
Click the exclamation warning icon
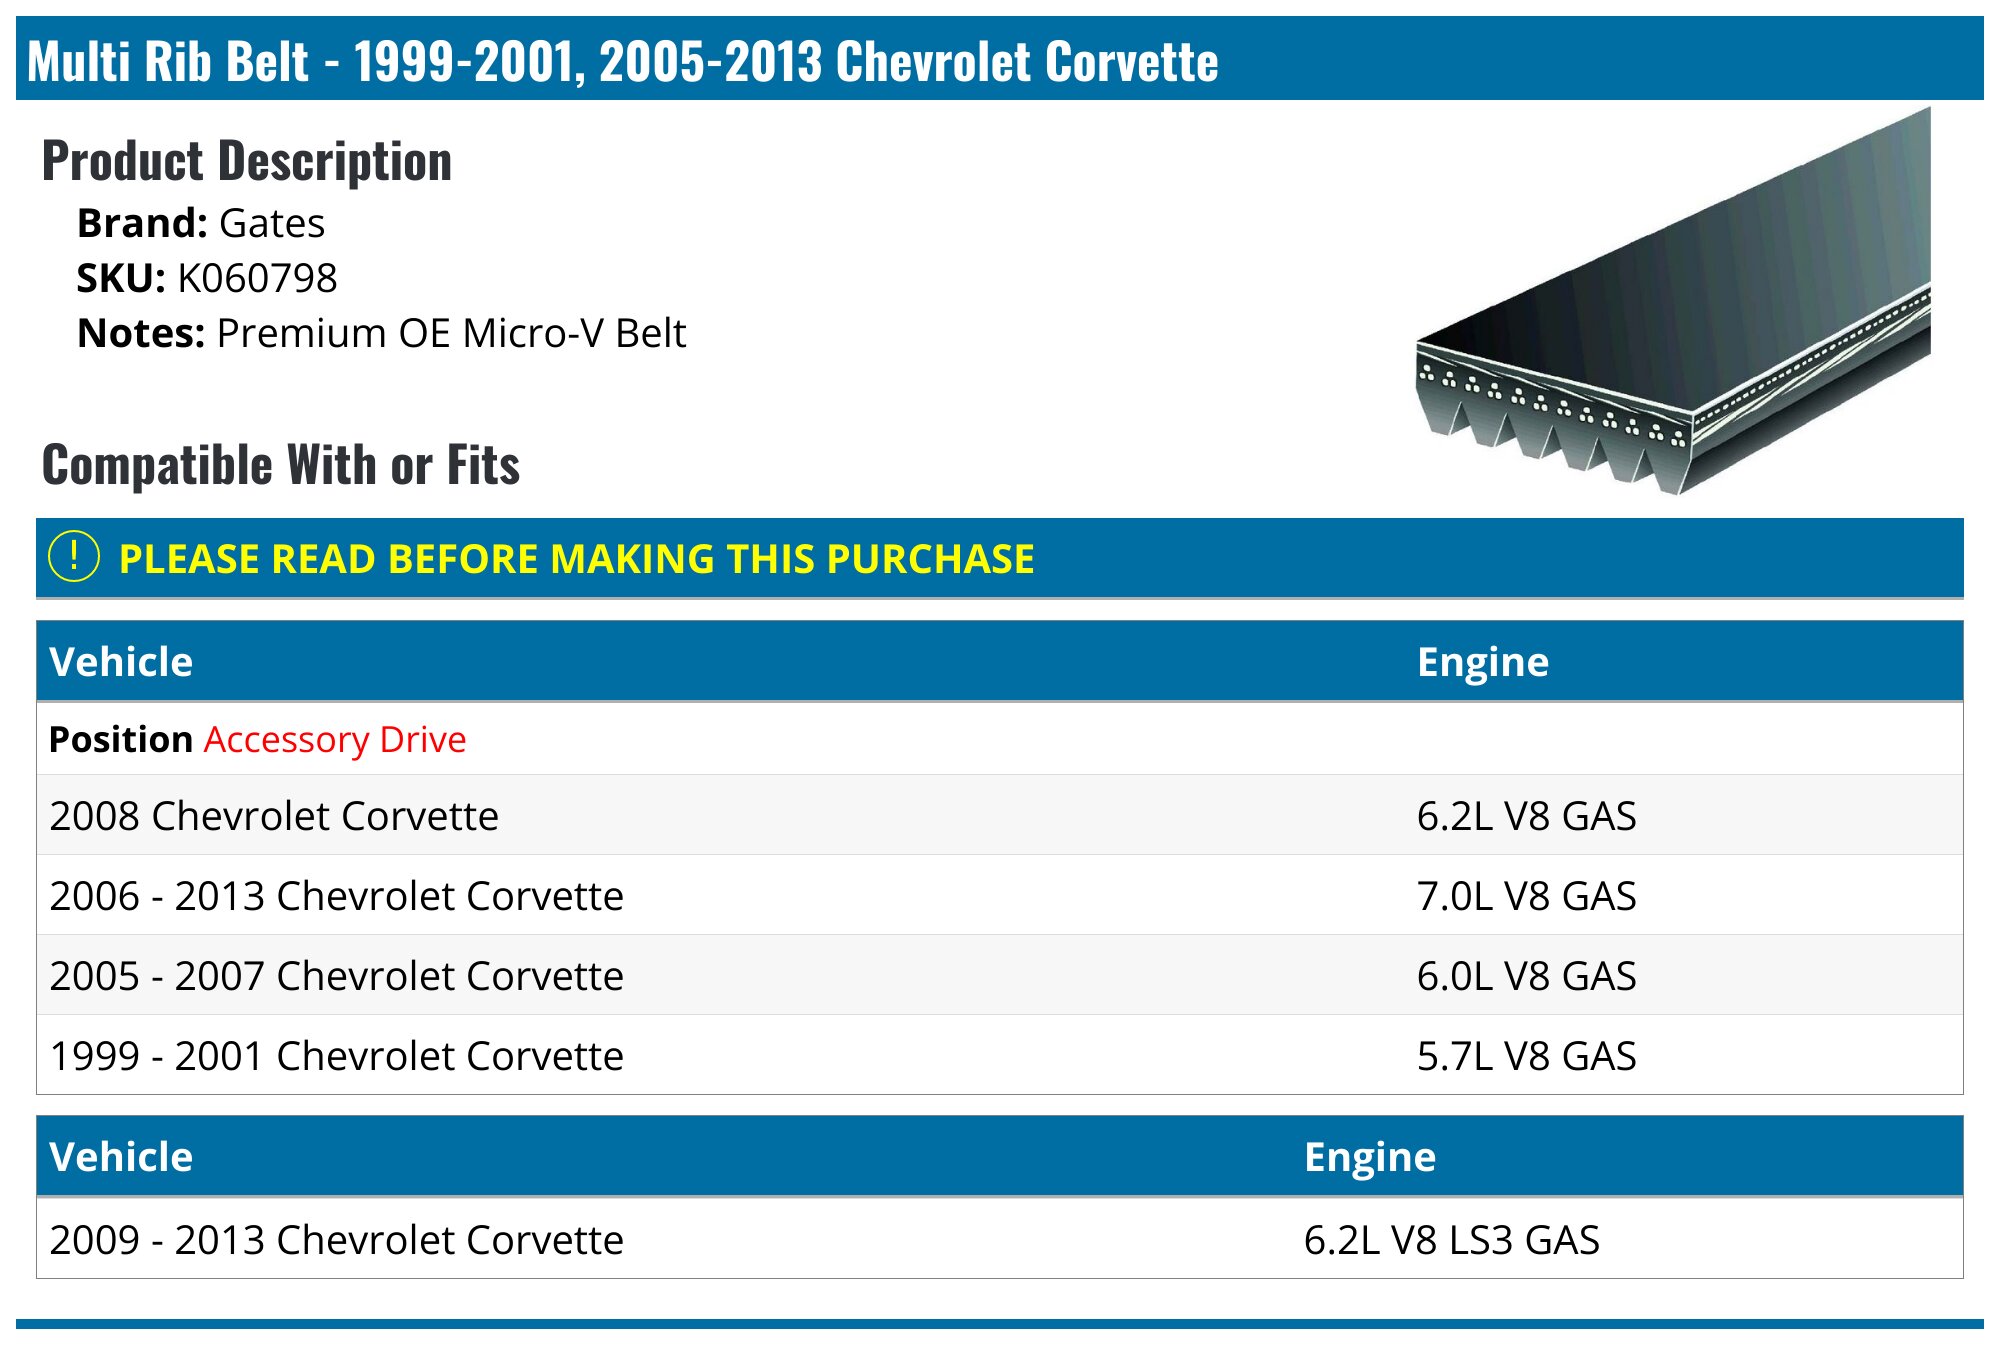click(74, 557)
